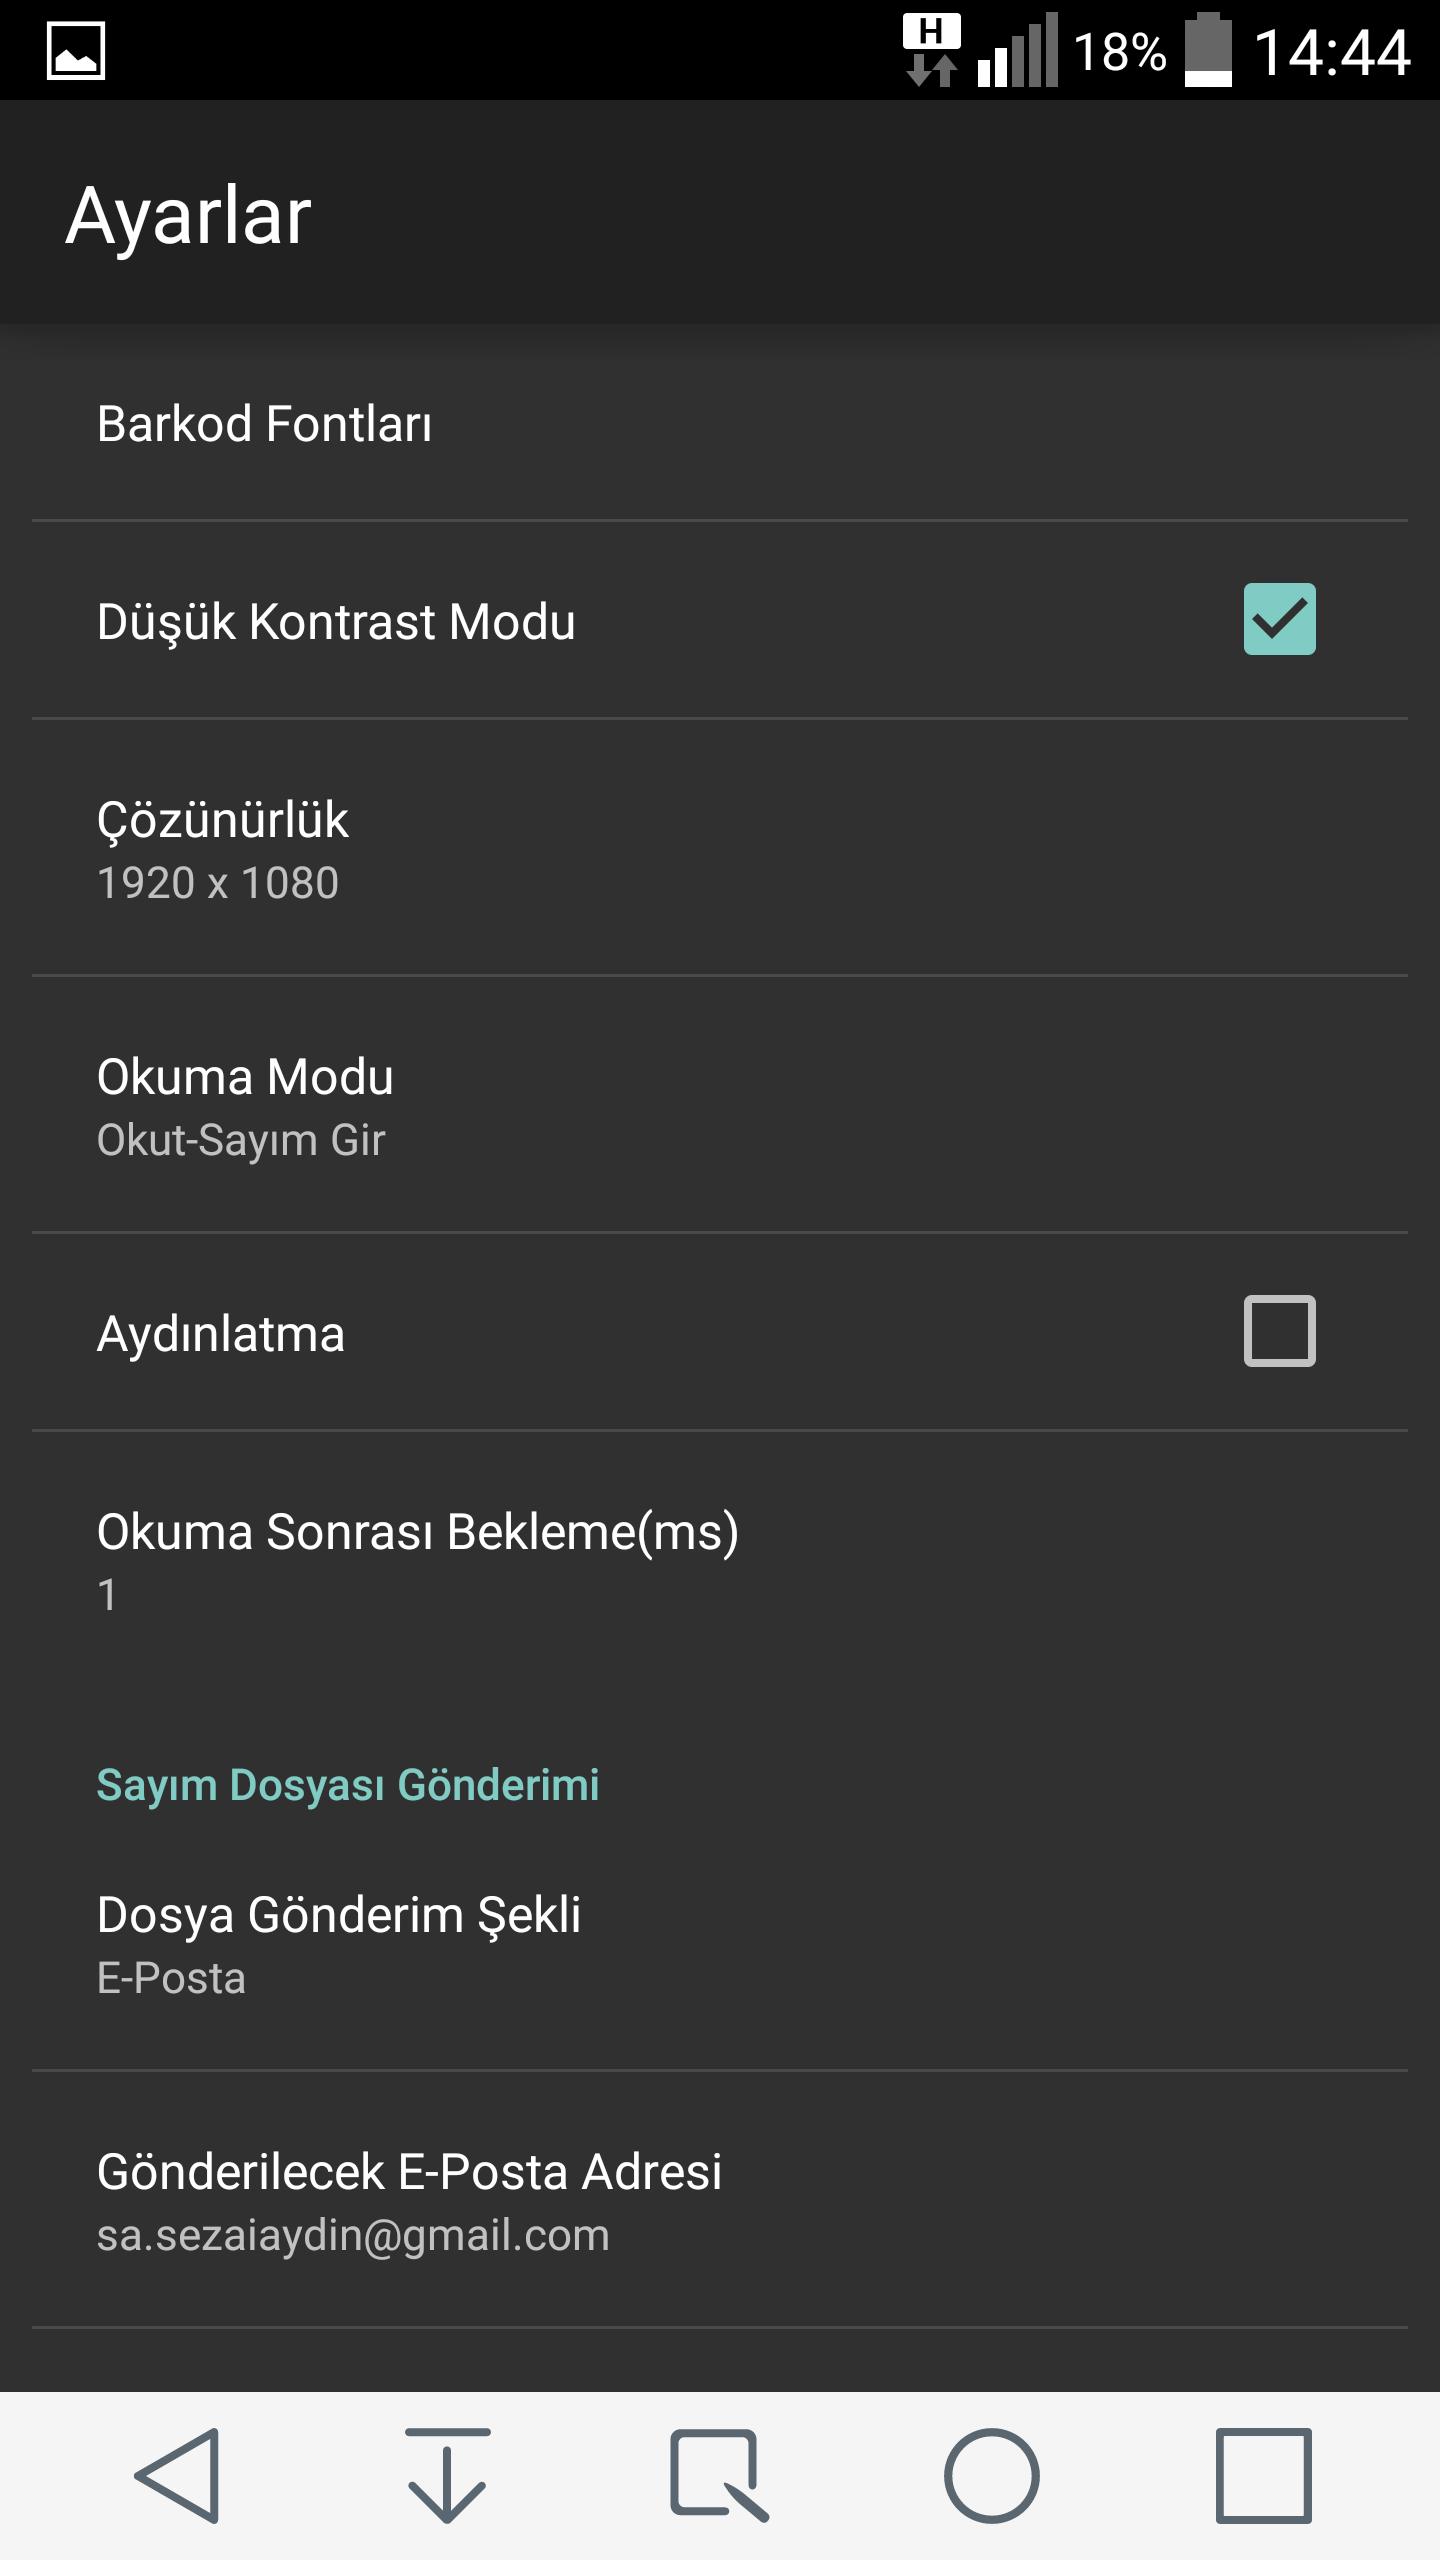
Task: Open Okuma Sonrası Bekleme(ms) setting
Action: click(x=720, y=1560)
